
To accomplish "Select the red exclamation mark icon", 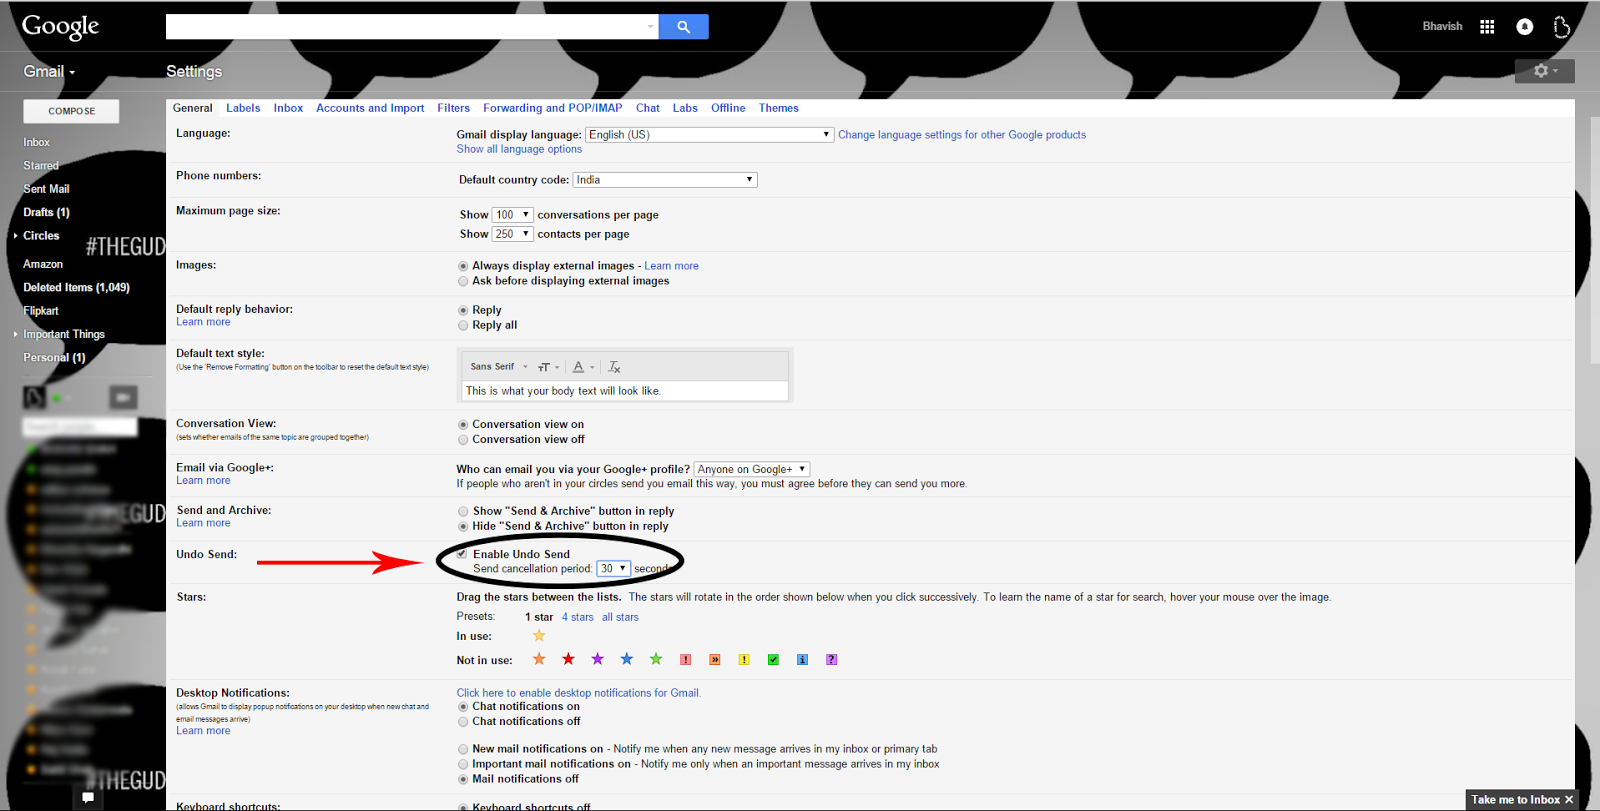I will pyautogui.click(x=685, y=660).
